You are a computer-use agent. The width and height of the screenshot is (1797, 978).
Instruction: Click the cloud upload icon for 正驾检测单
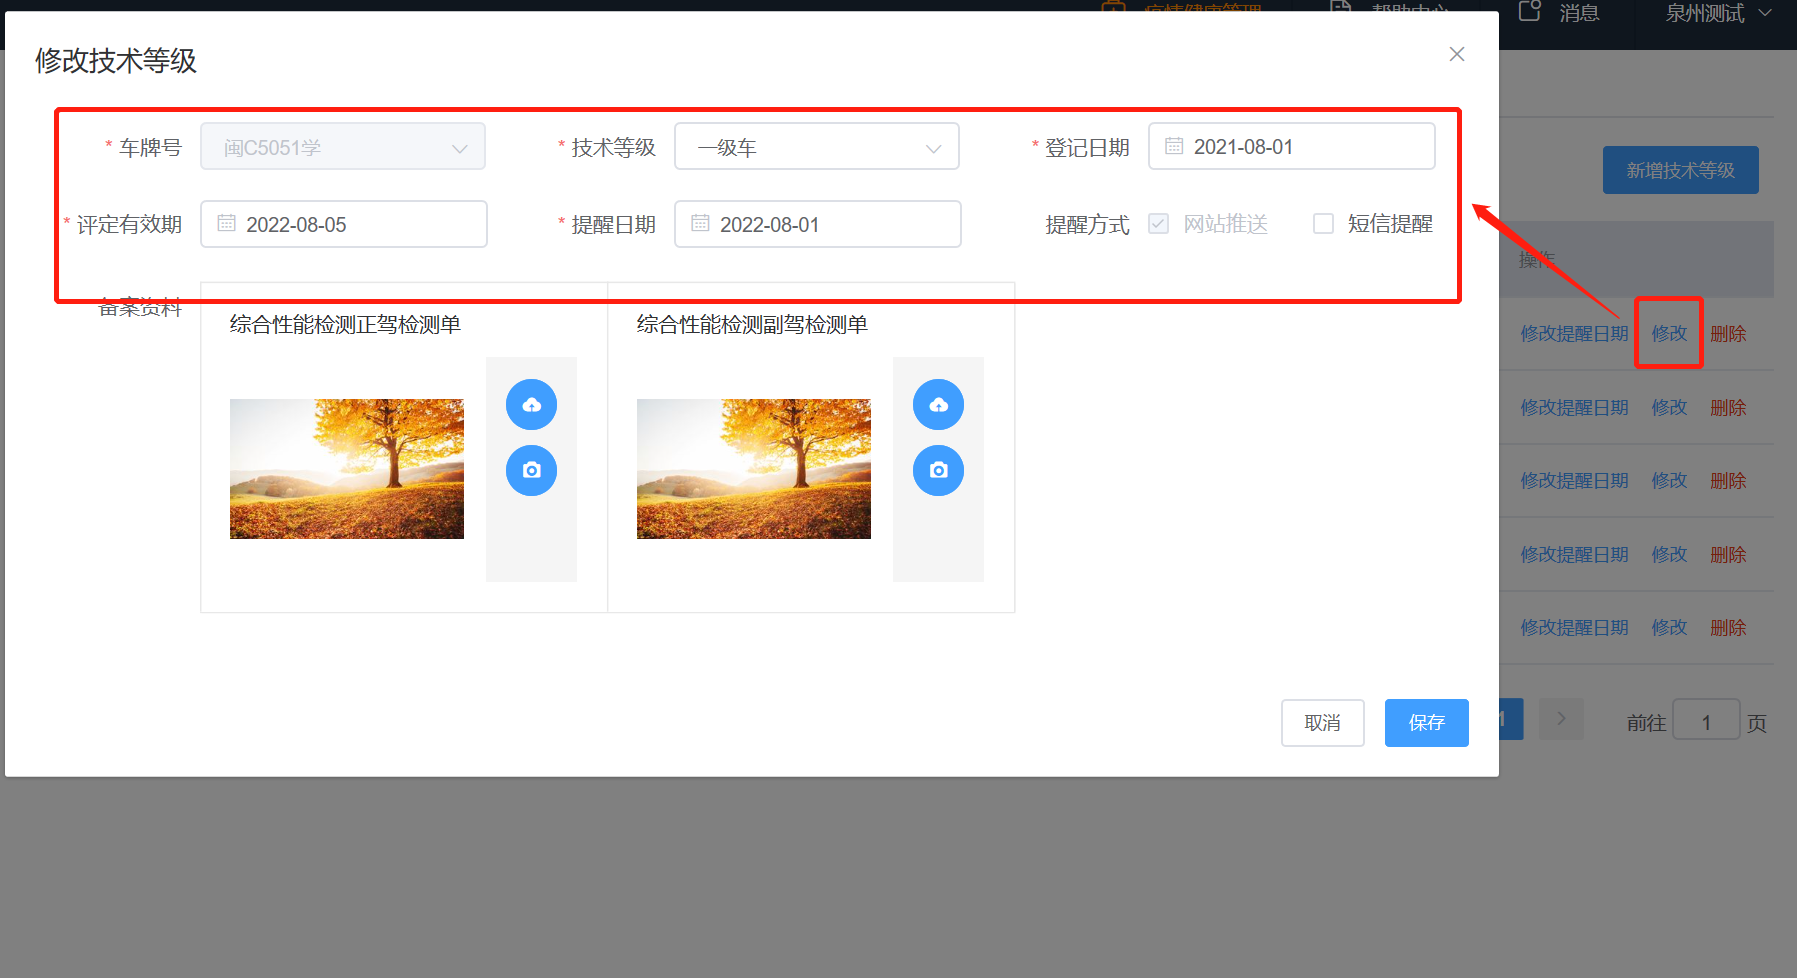coord(531,404)
